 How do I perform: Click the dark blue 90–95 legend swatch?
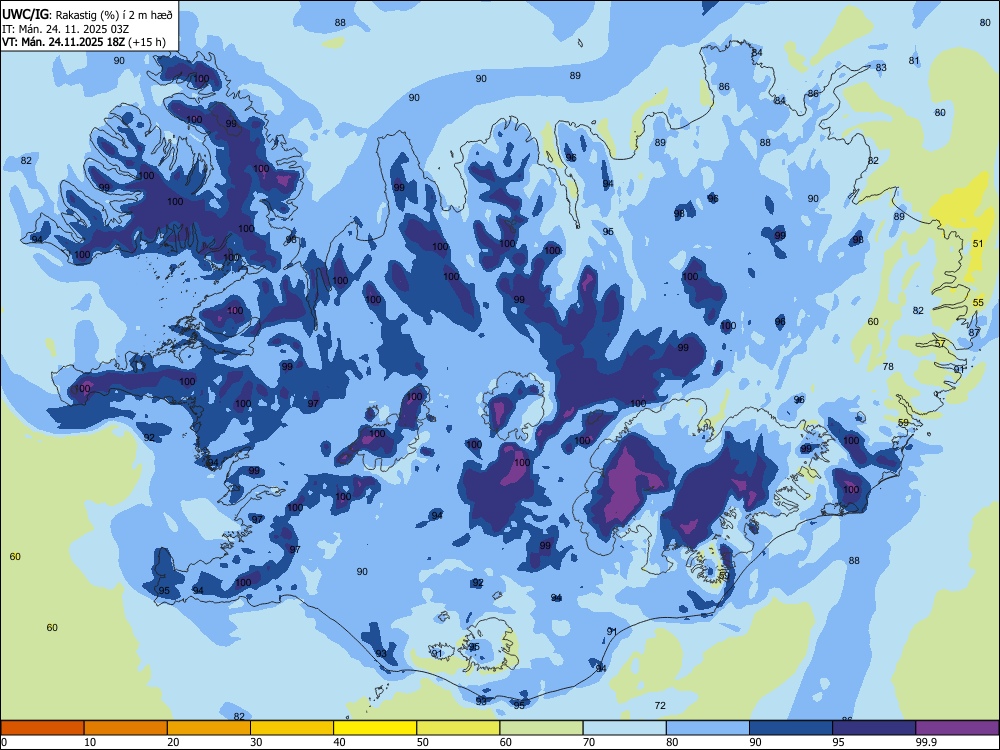tap(791, 728)
